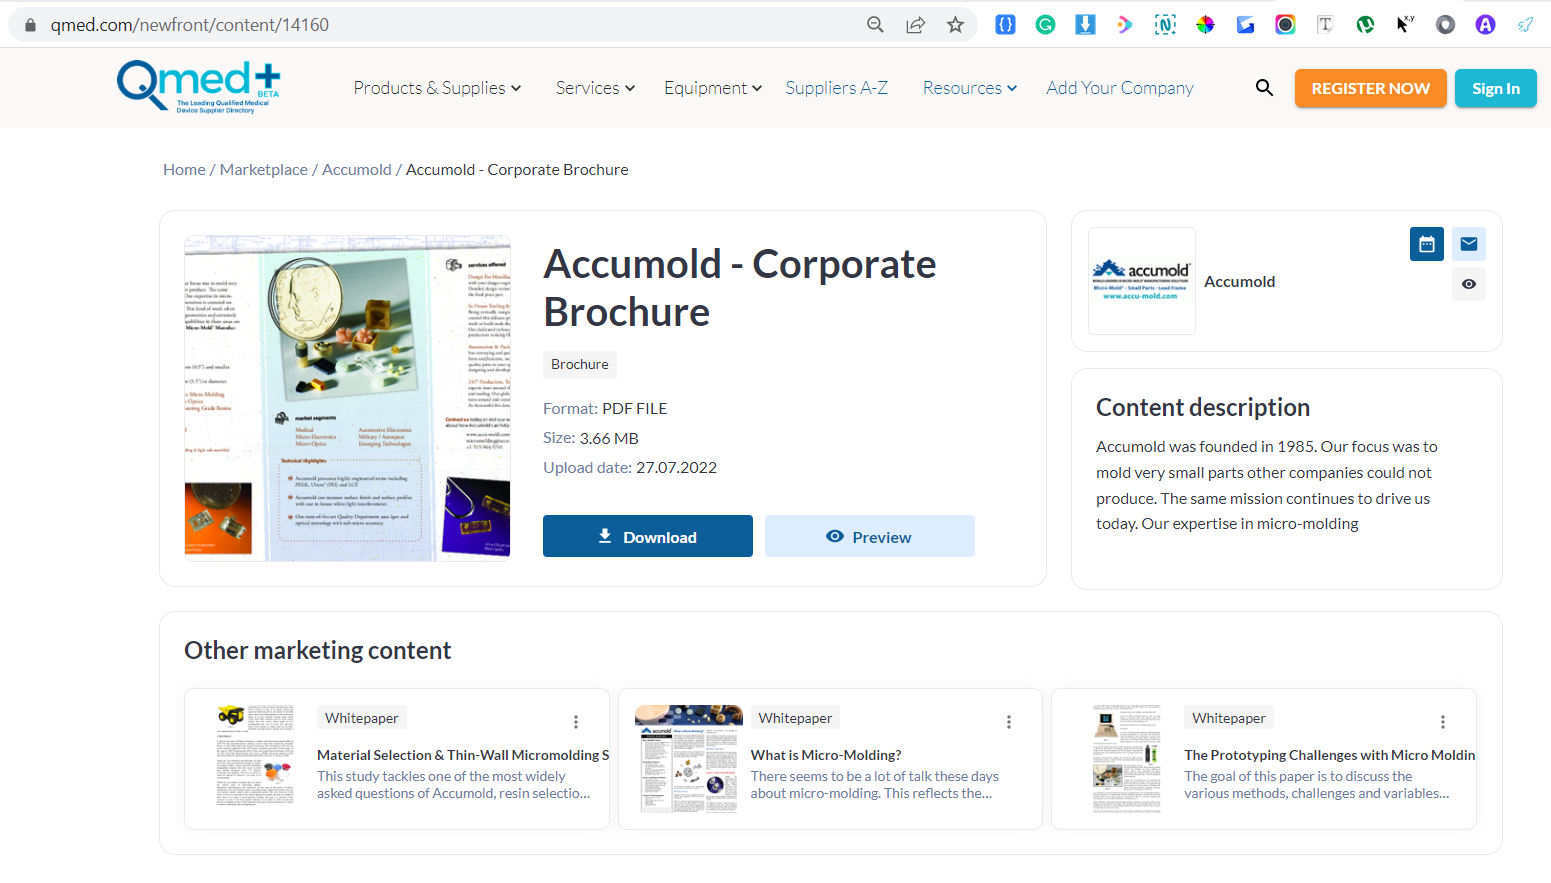Open the T text extension icon
Image resolution: width=1551 pixels, height=883 pixels.
coord(1325,25)
